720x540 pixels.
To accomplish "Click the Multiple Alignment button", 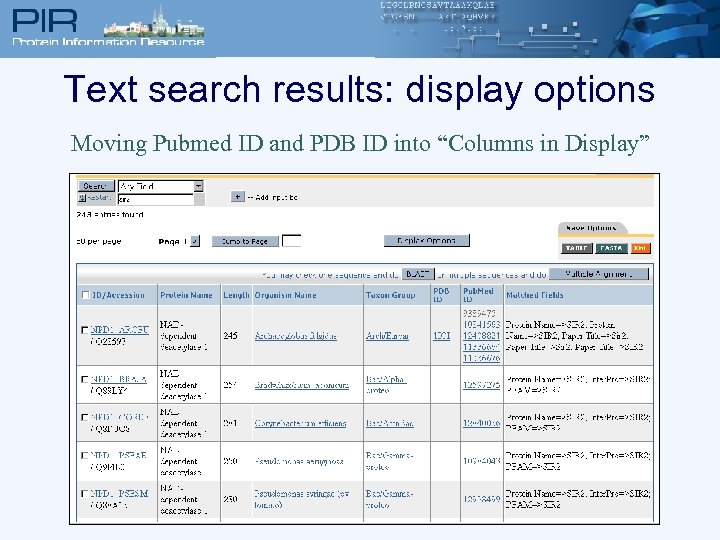I will pos(599,274).
